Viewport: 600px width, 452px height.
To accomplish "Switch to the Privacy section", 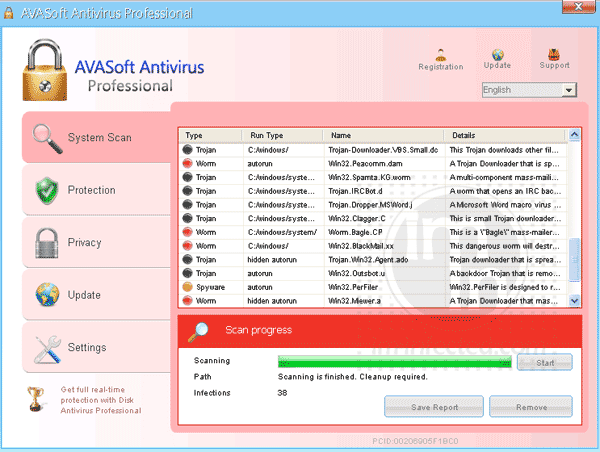I will point(96,243).
